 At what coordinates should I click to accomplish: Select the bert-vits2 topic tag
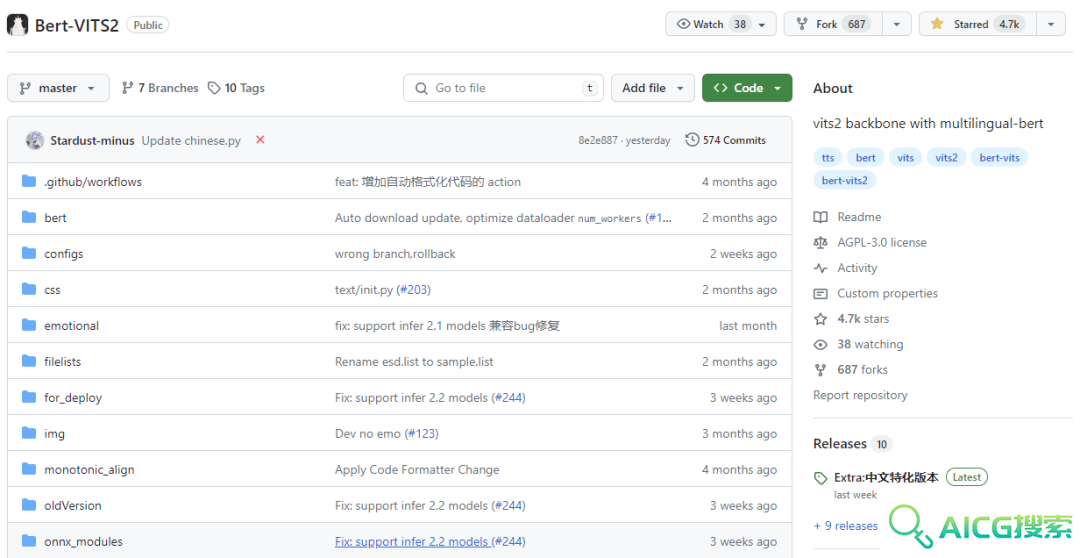[x=844, y=180]
